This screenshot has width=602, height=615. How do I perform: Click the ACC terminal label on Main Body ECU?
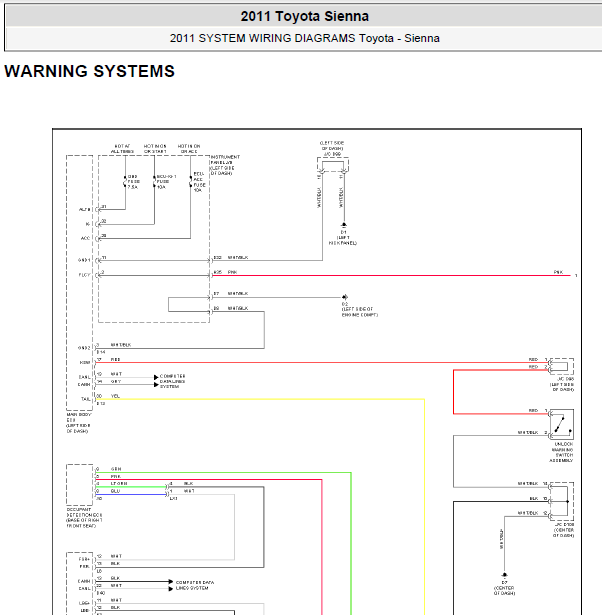pyautogui.click(x=85, y=238)
